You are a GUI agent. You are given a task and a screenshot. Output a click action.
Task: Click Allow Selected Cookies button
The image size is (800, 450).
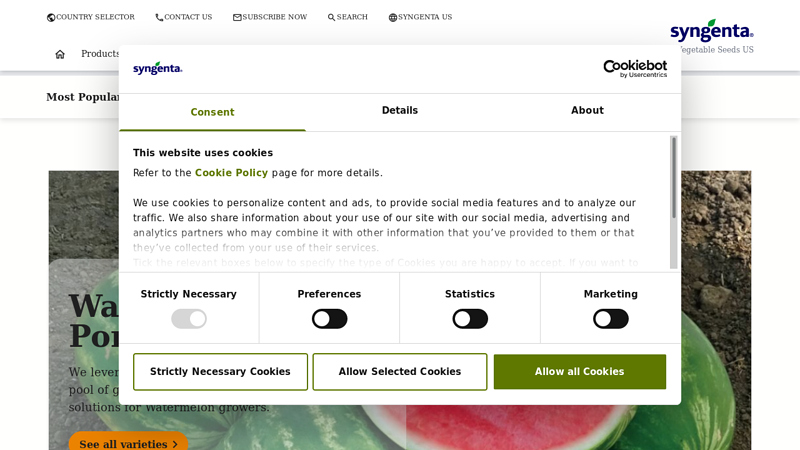coord(400,372)
